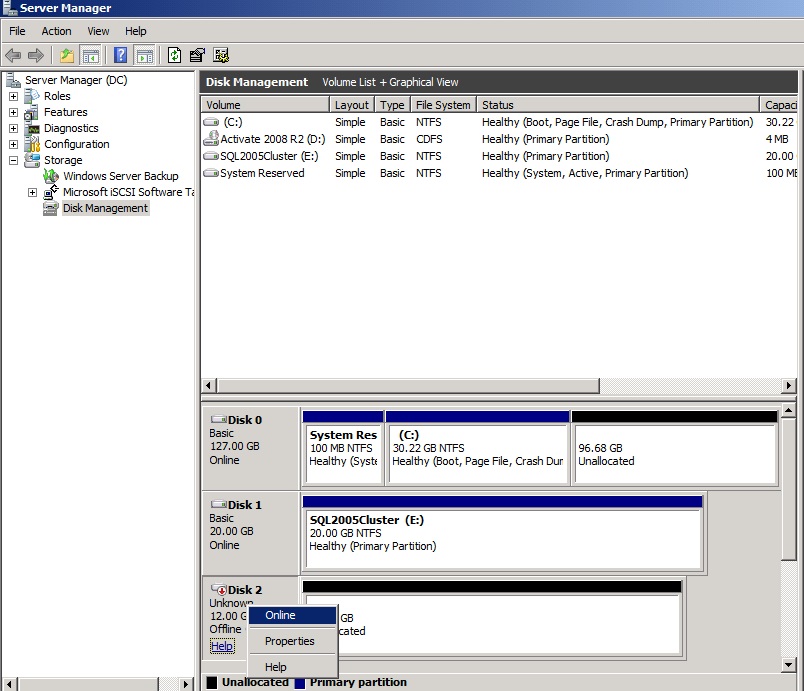Screen dimensions: 804x691
Task: Collapse the Storage tree node
Action: [13, 160]
